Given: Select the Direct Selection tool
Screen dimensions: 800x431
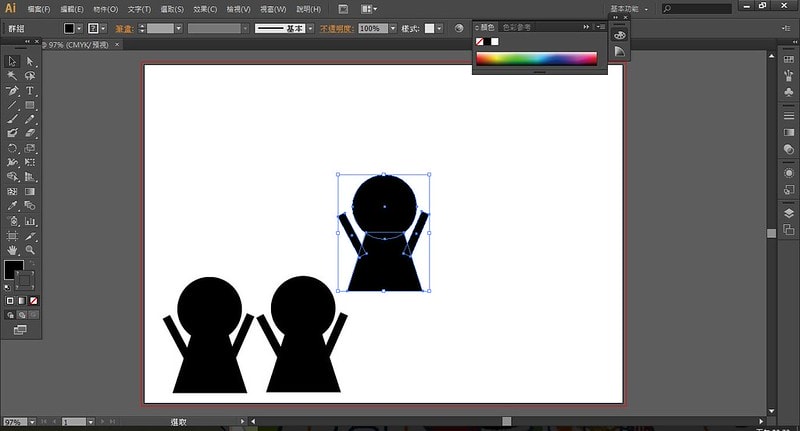Looking at the screenshot, I should point(30,61).
